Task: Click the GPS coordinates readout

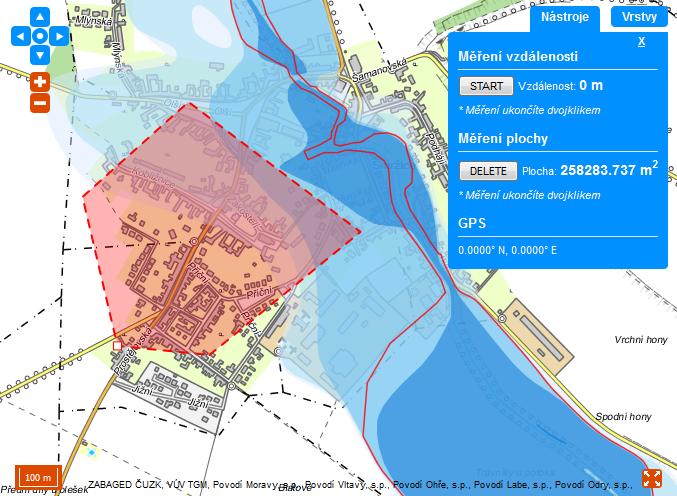Action: [508, 249]
